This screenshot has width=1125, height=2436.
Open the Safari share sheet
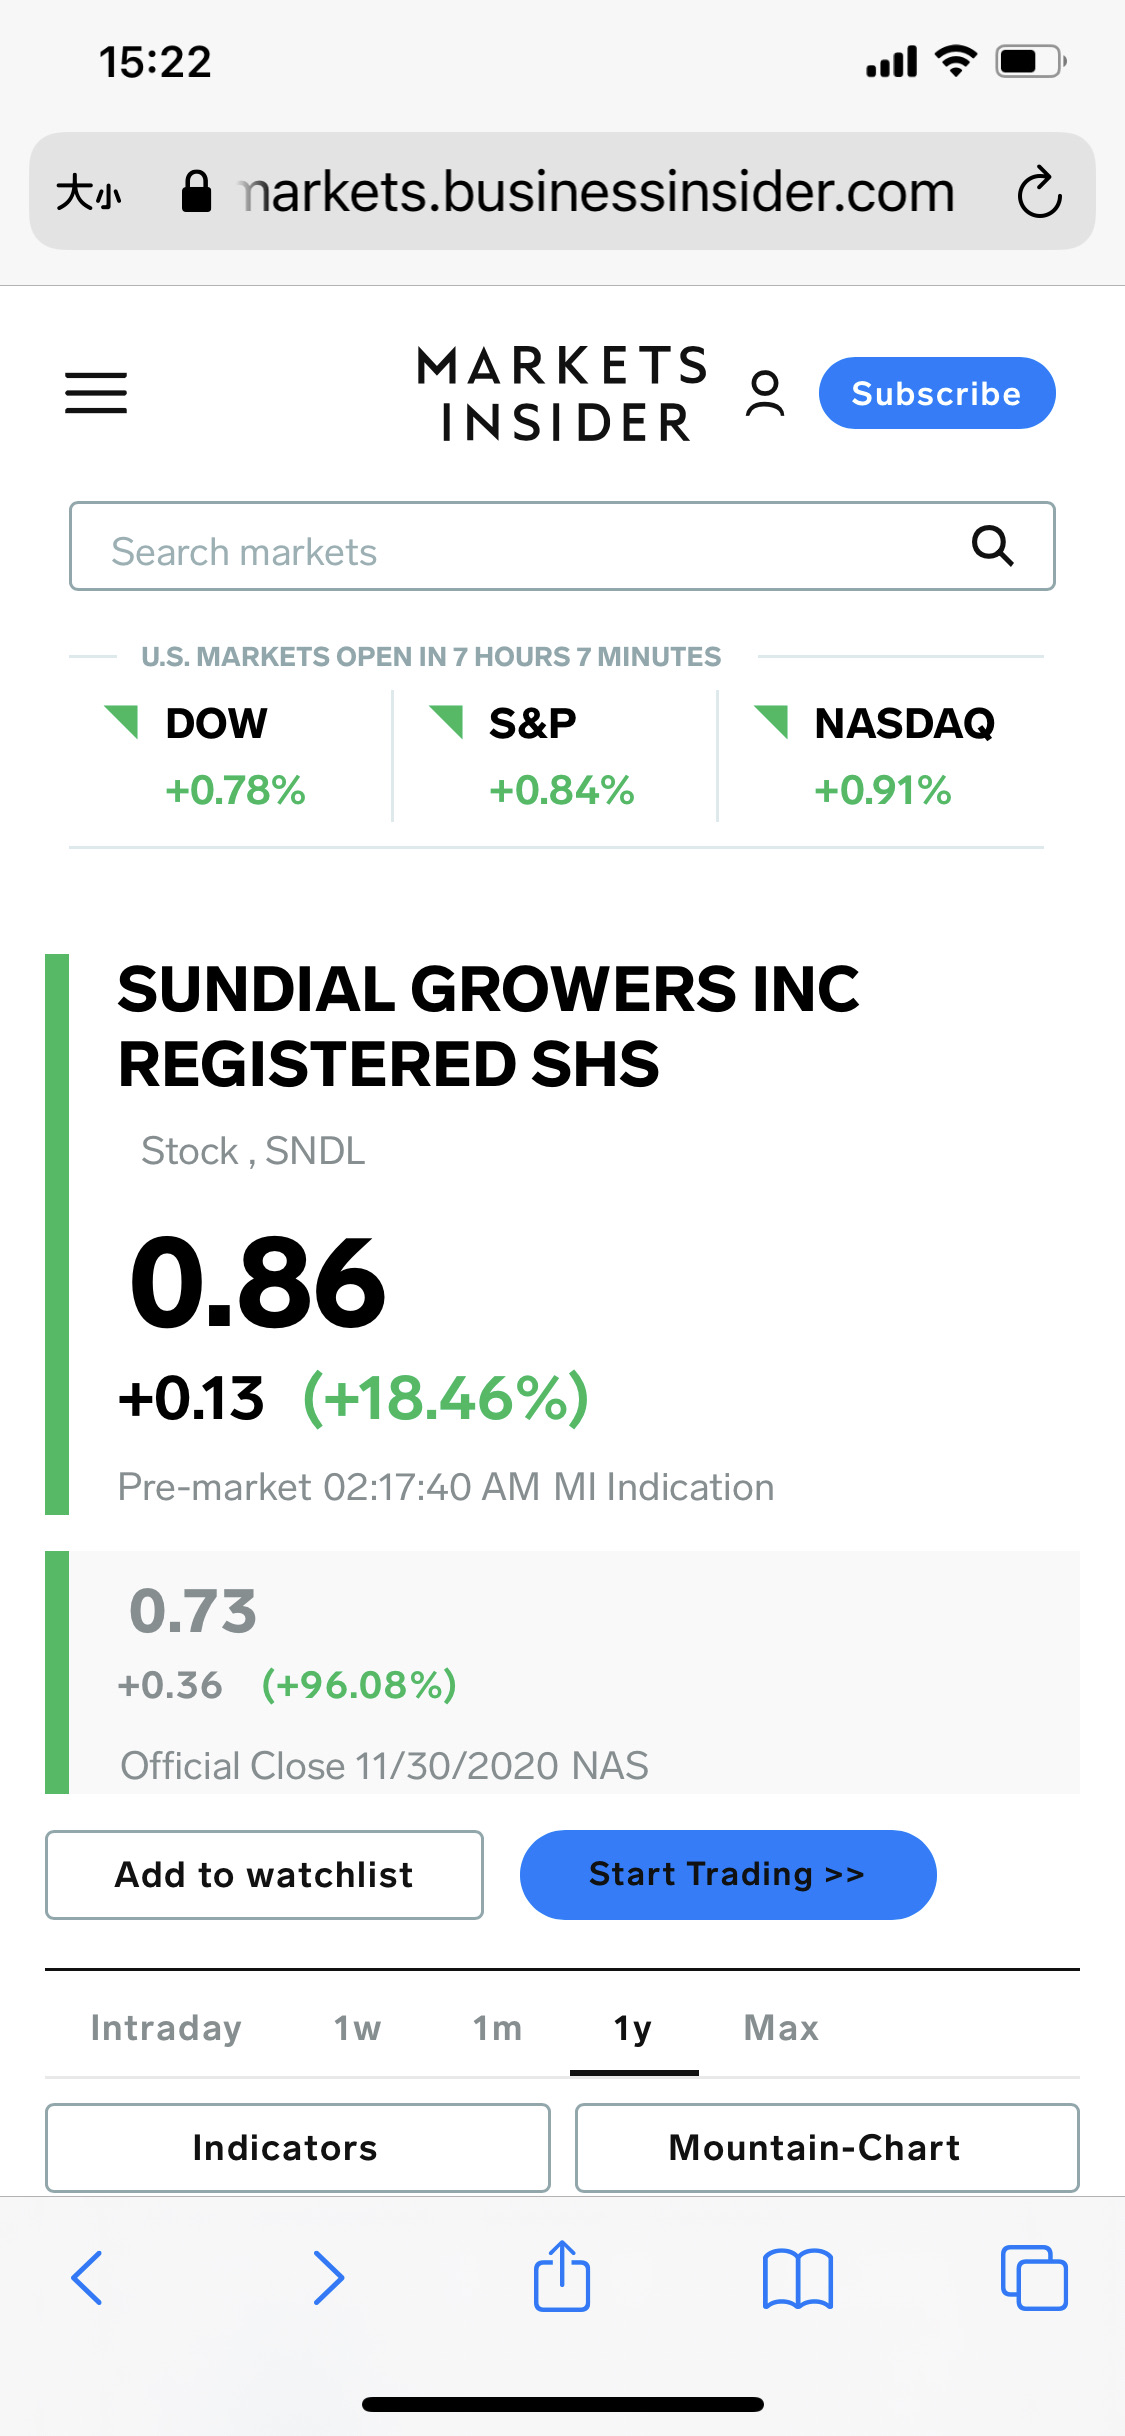coord(562,2276)
